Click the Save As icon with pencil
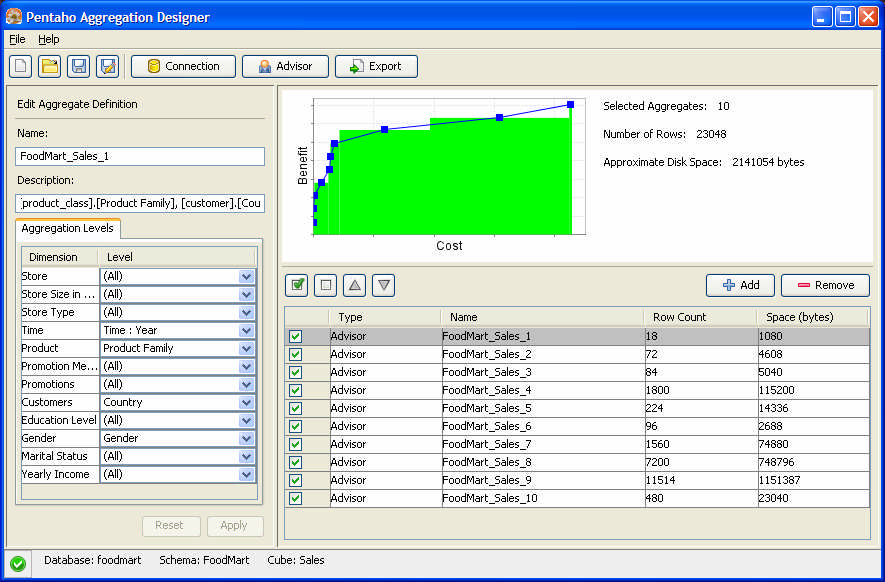Viewport: 885px width, 582px height. click(107, 67)
